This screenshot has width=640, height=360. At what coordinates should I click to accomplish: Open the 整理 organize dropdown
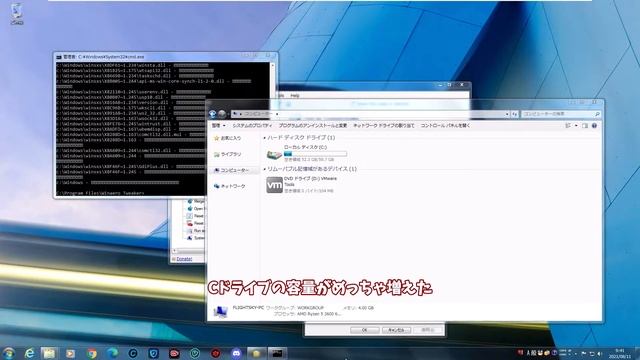point(218,126)
